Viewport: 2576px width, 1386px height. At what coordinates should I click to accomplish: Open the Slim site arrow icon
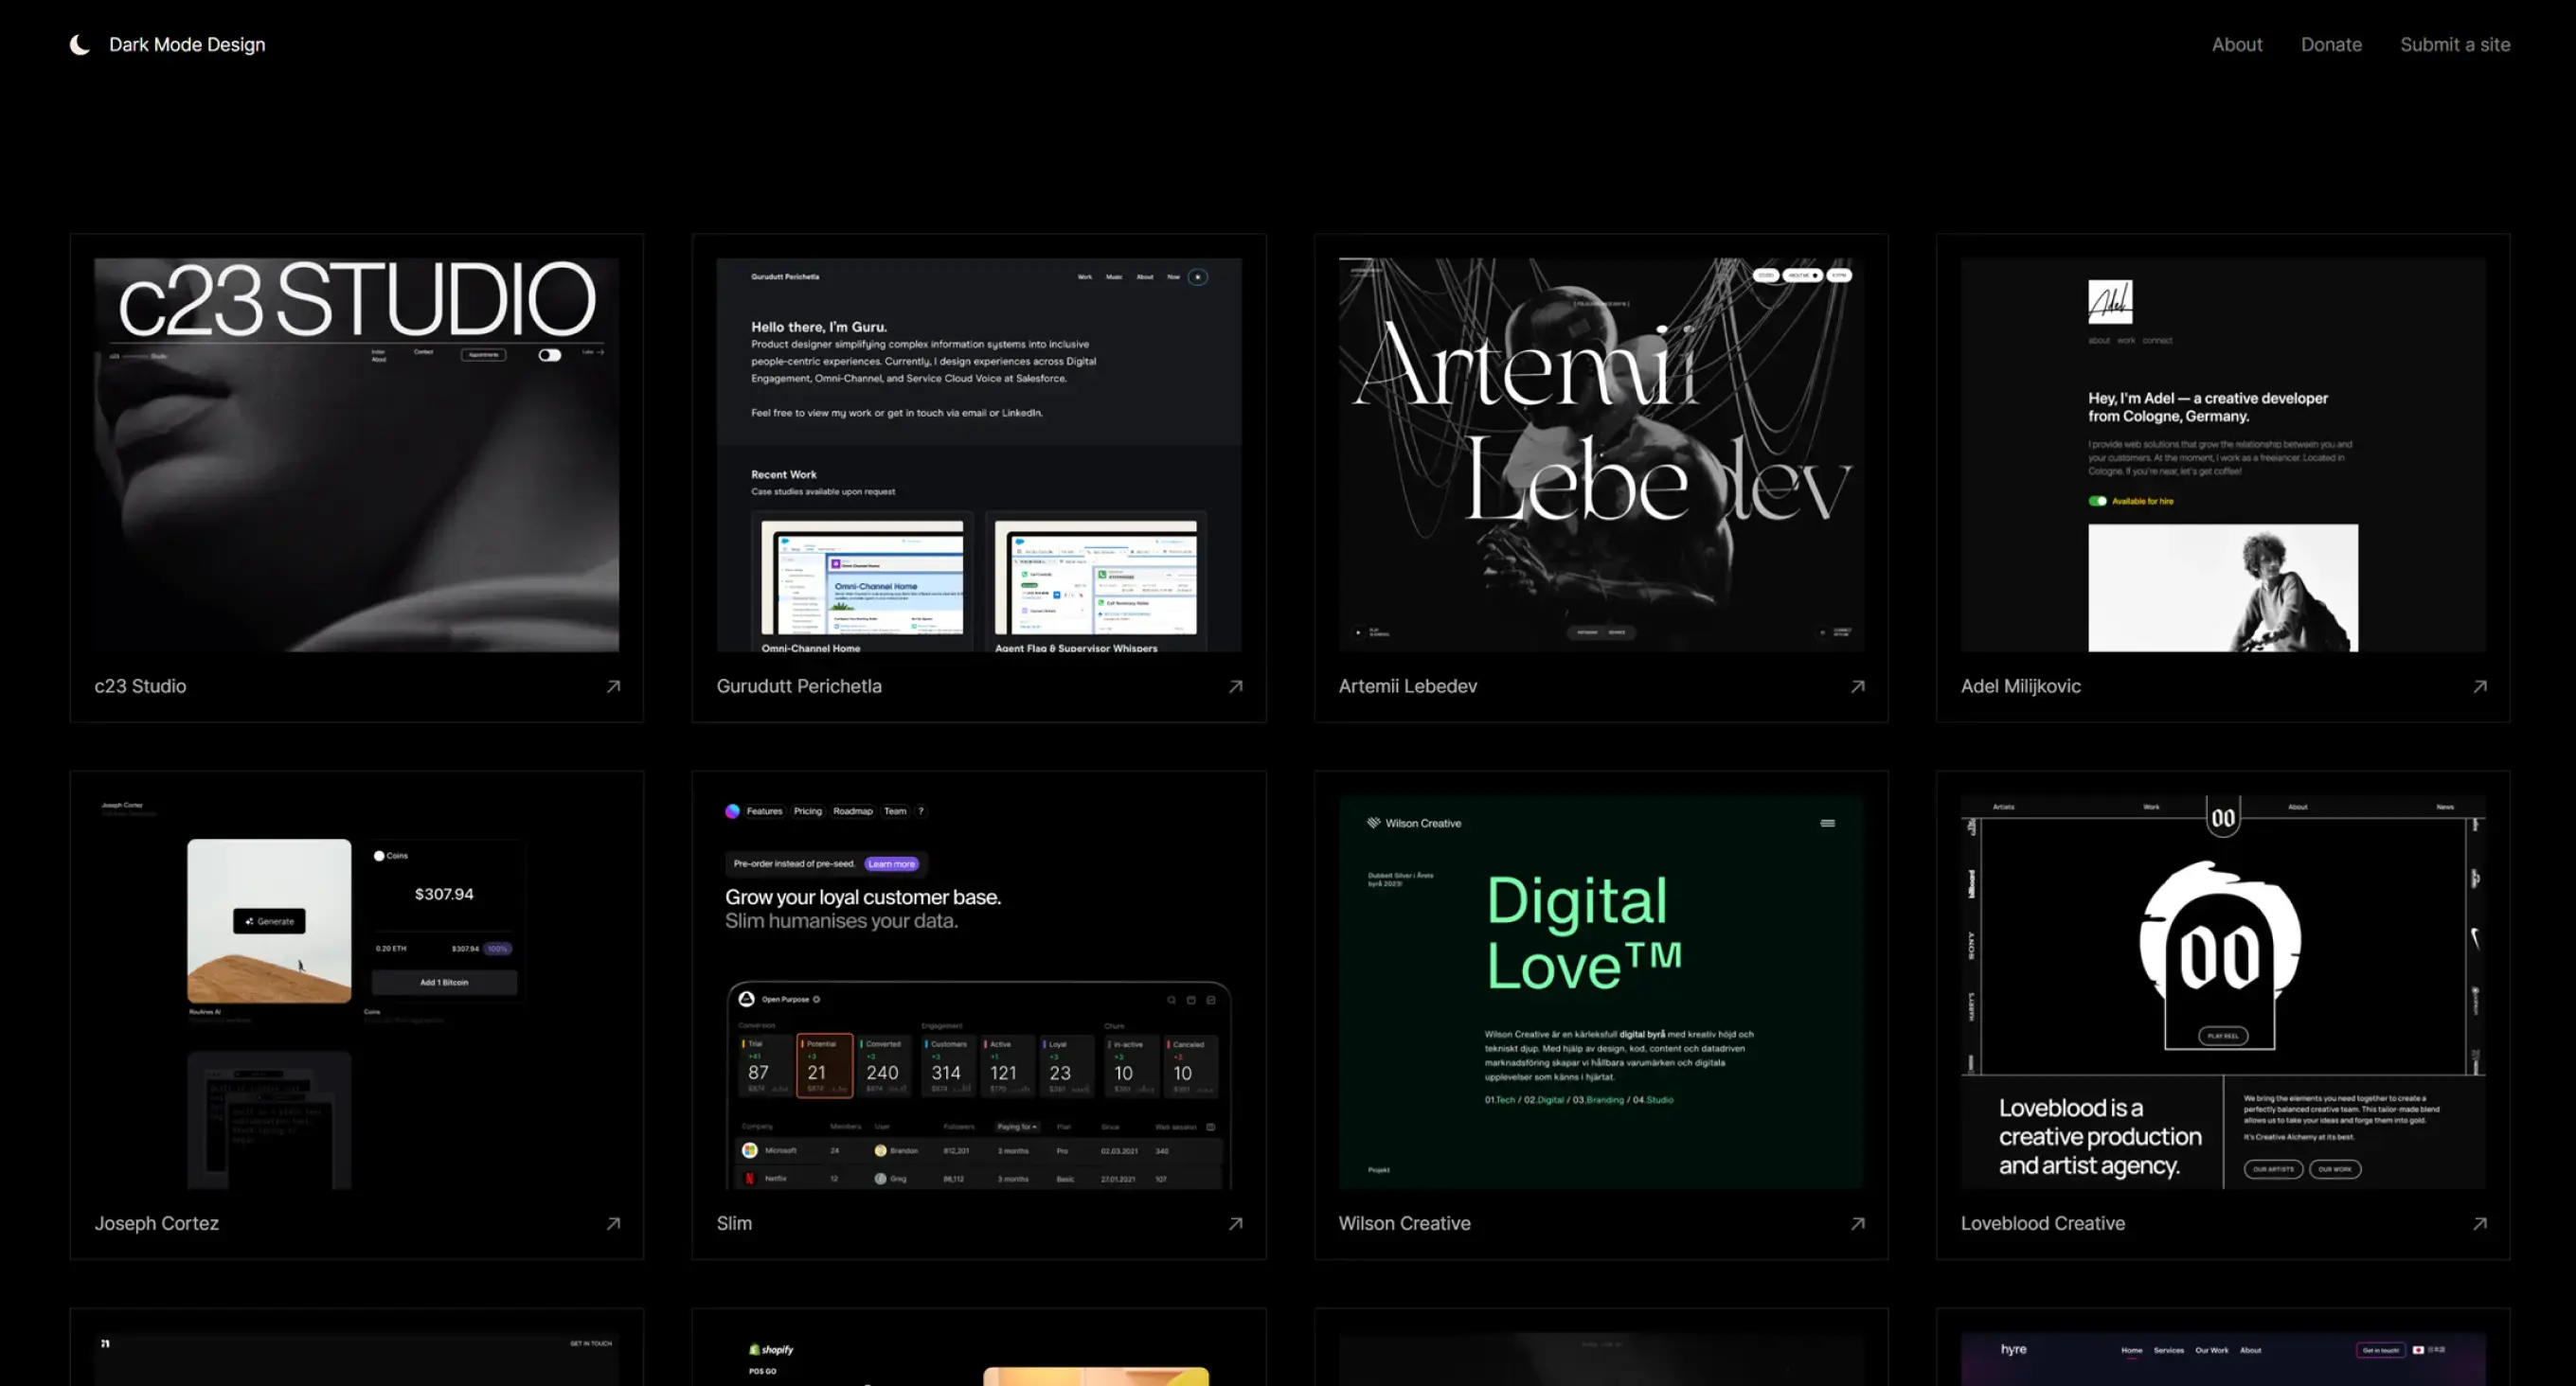point(1235,1223)
